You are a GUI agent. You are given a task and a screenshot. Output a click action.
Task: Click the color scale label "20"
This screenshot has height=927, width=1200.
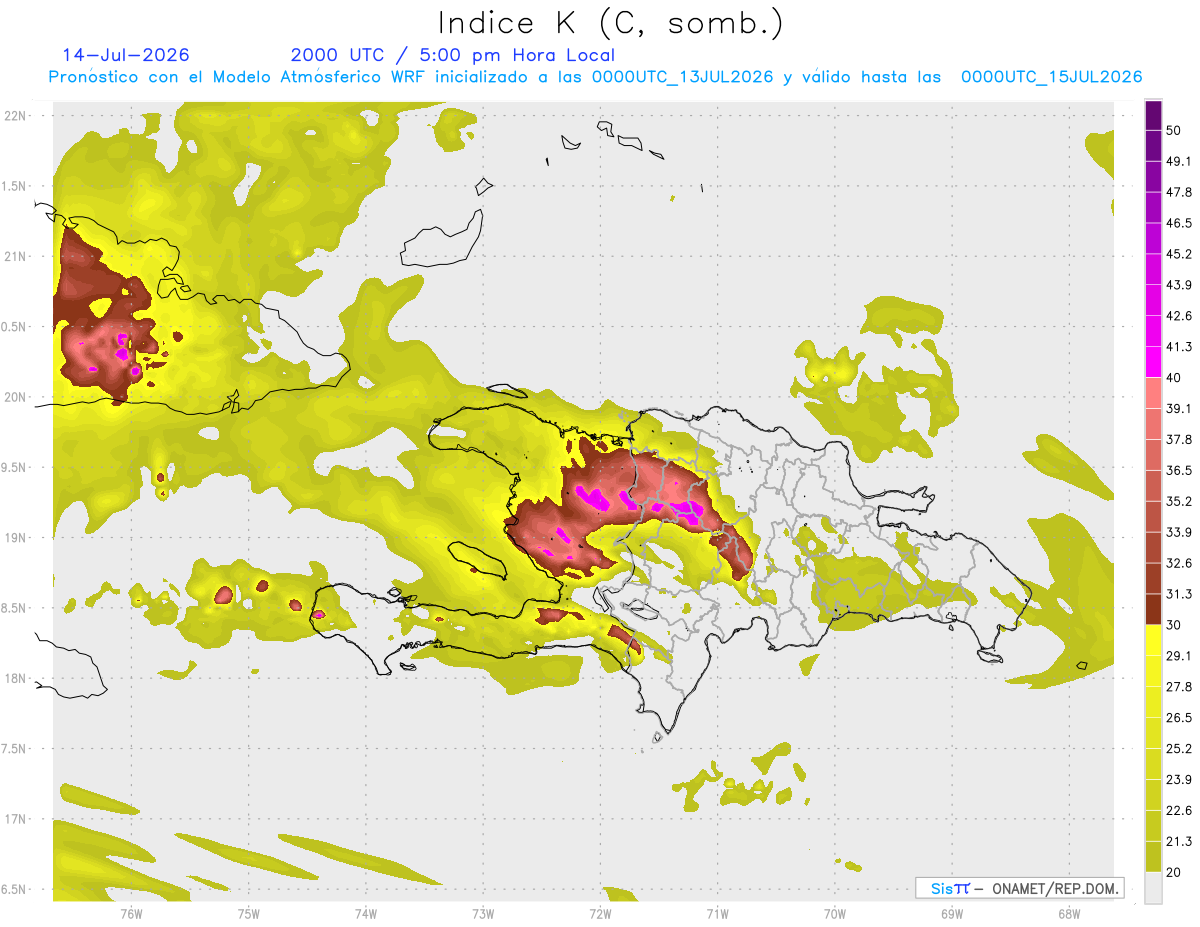(x=1174, y=872)
